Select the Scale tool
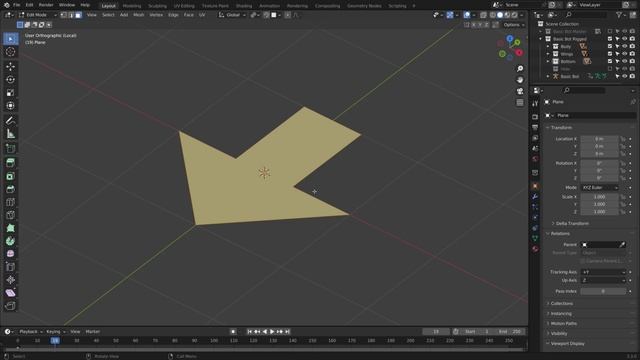 tap(11, 93)
